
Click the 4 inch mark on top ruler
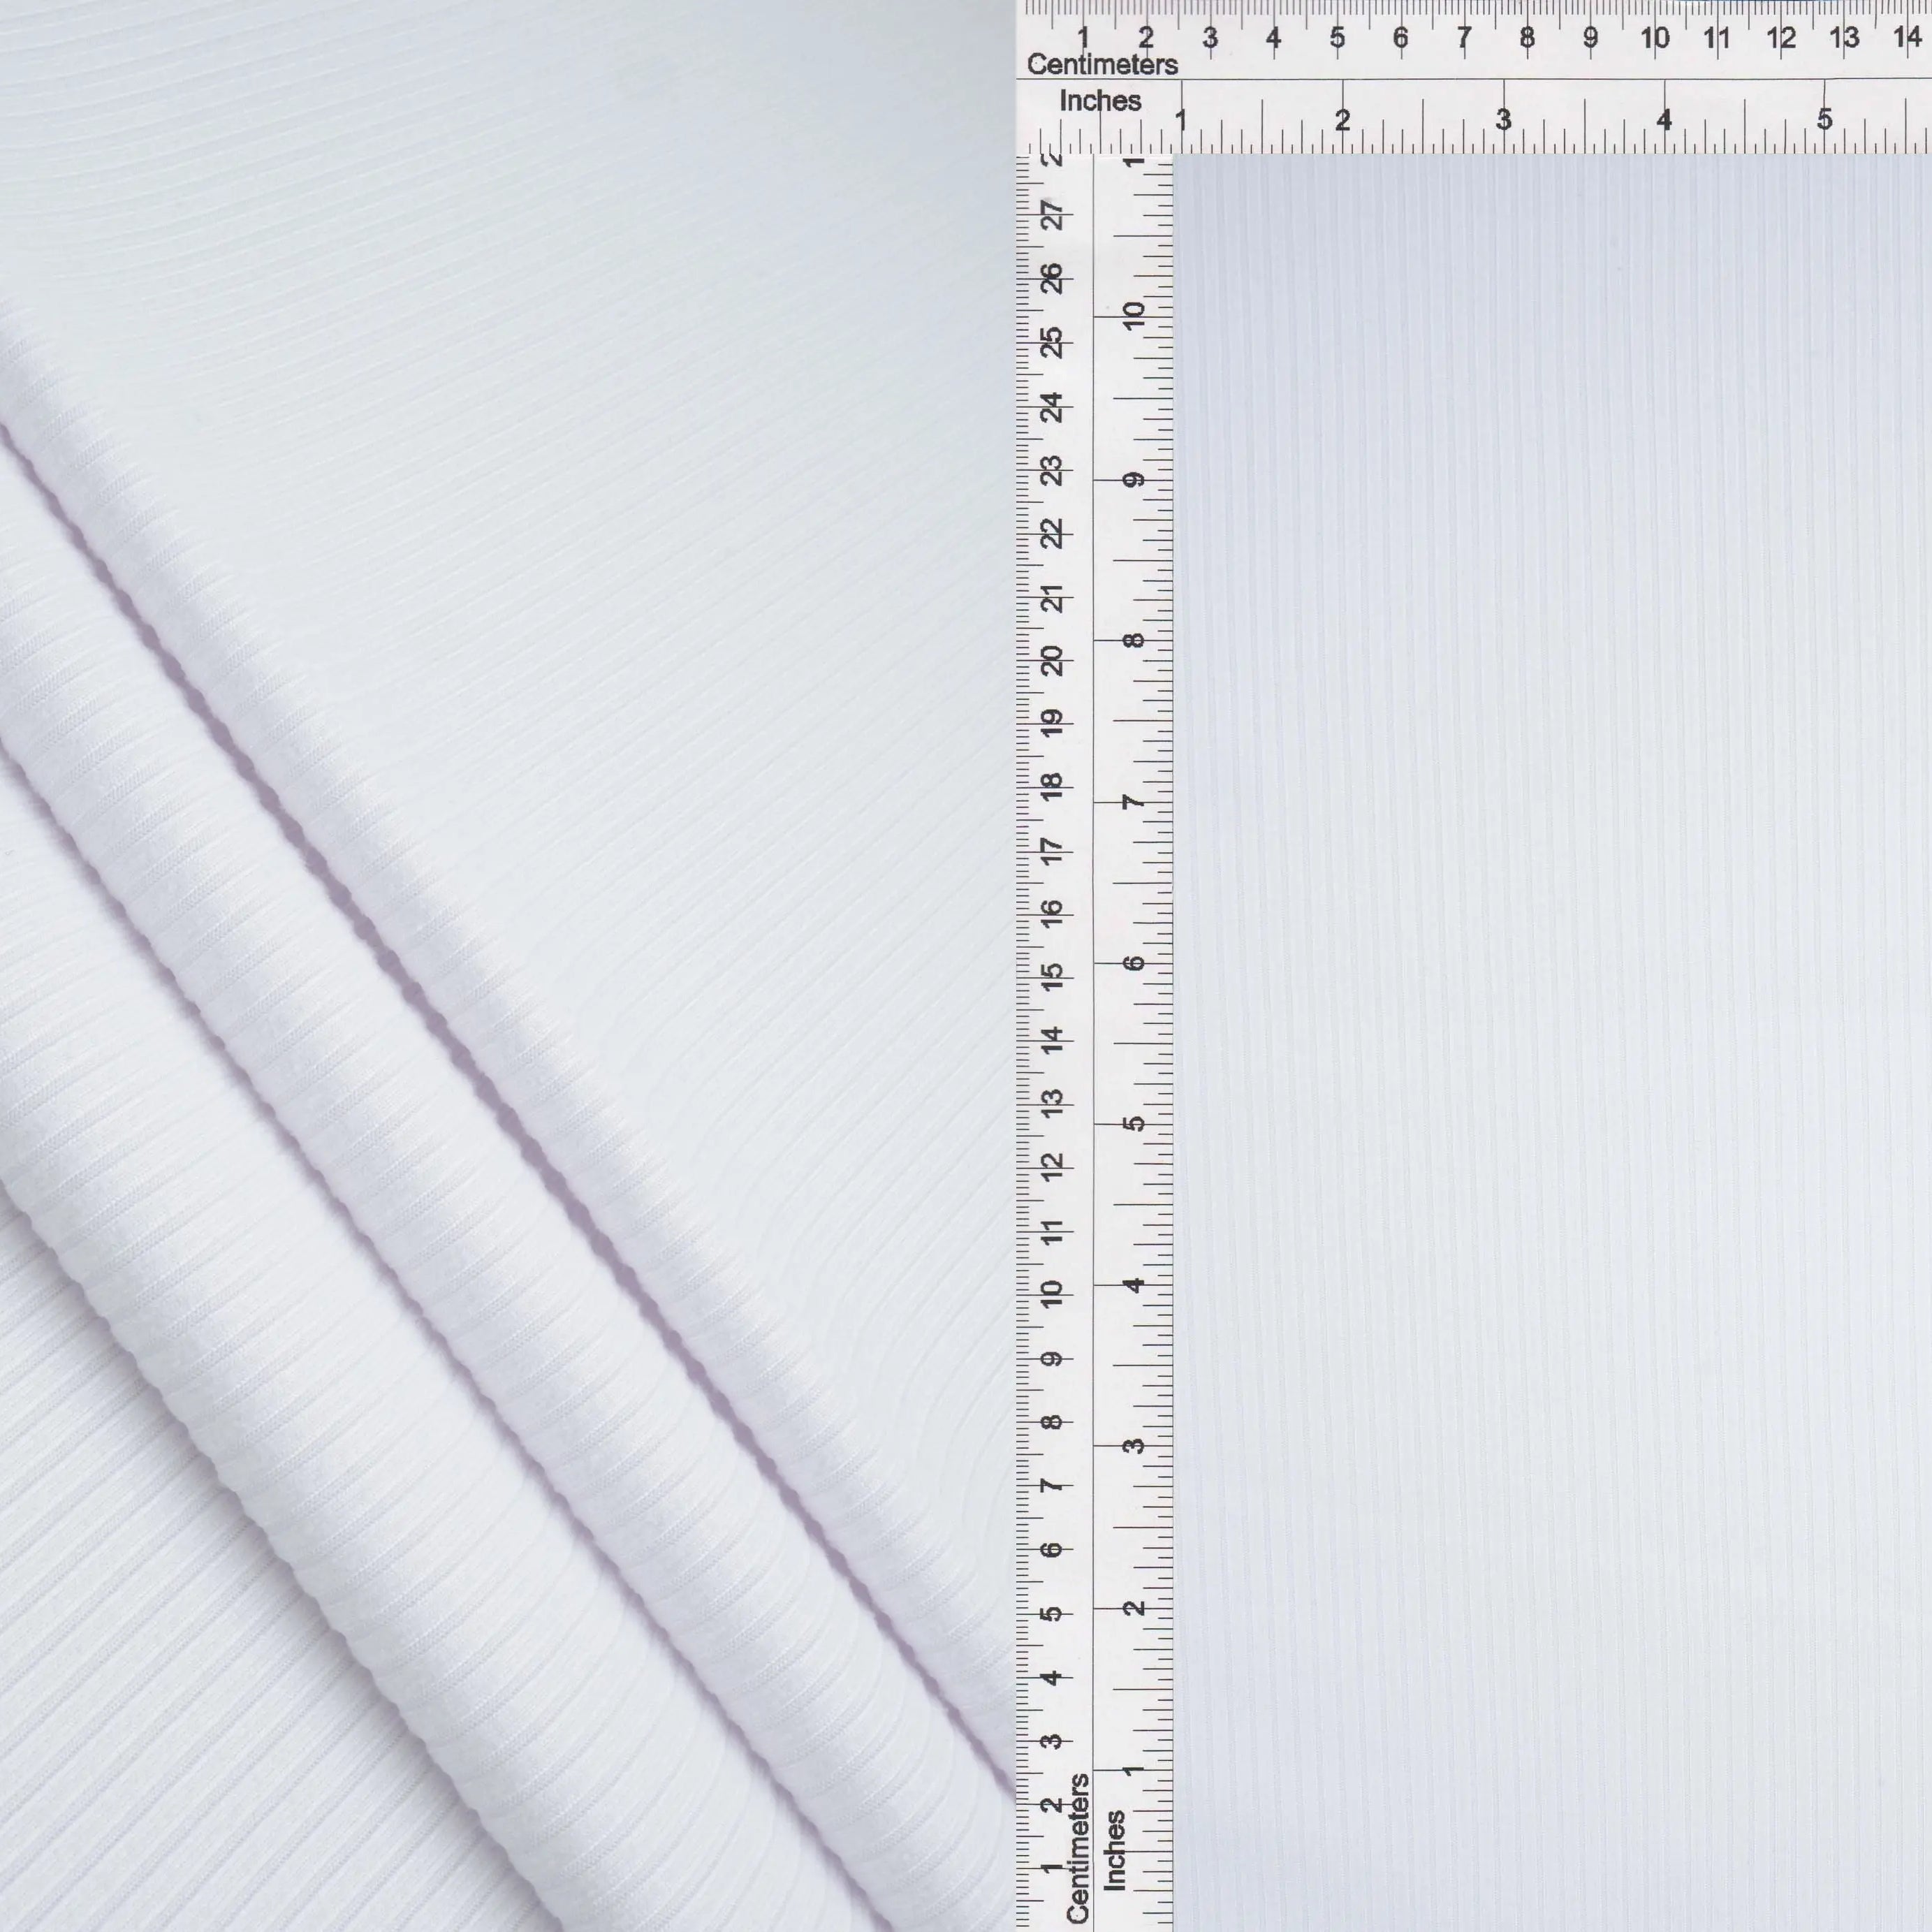1664,120
